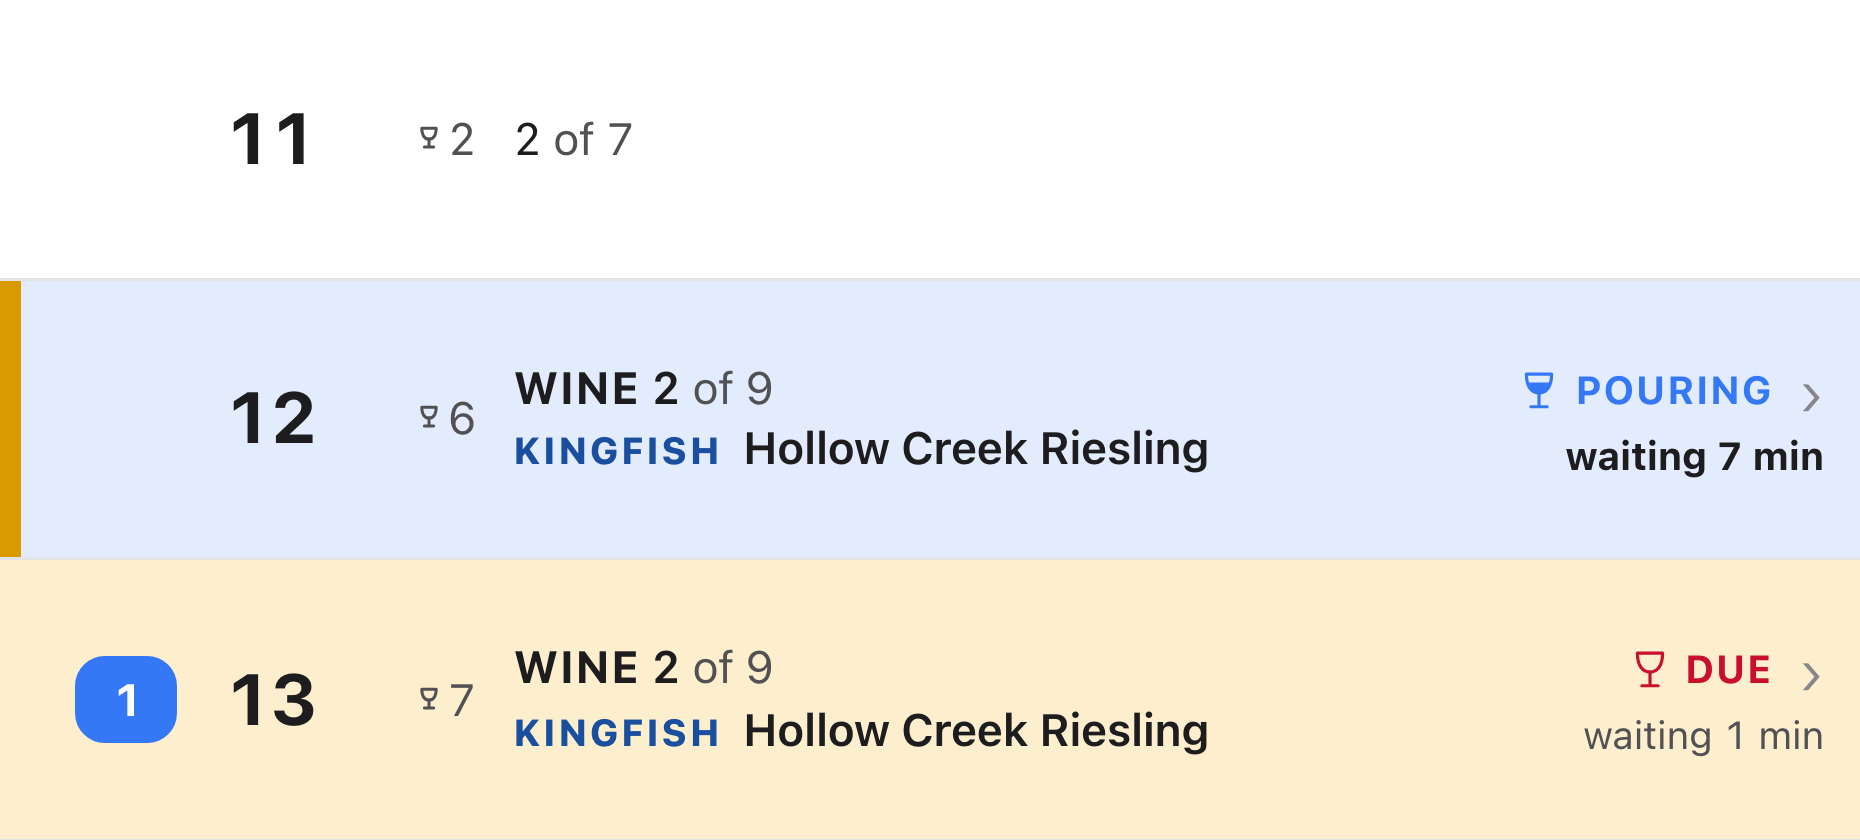1860x840 pixels.
Task: Select table number 12
Action: click(x=272, y=418)
